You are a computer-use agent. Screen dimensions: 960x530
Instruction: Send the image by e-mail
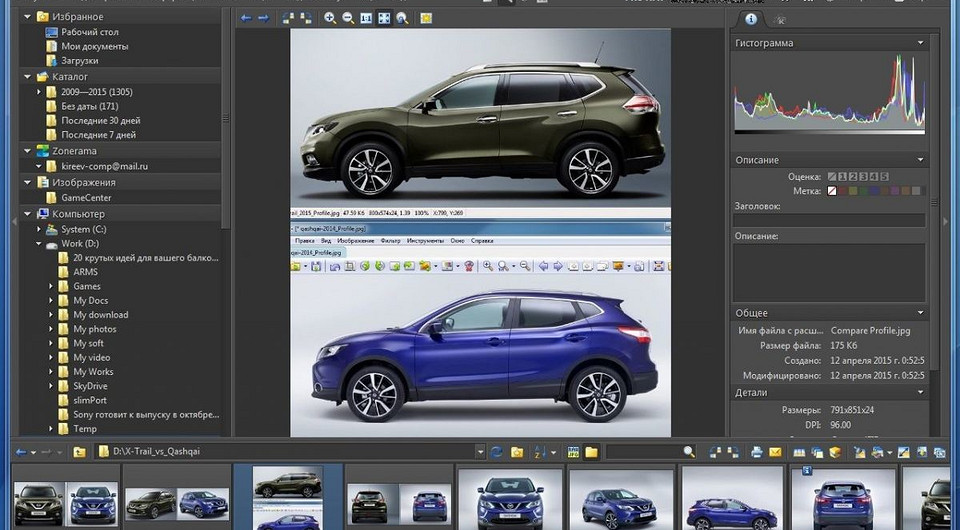click(775, 452)
